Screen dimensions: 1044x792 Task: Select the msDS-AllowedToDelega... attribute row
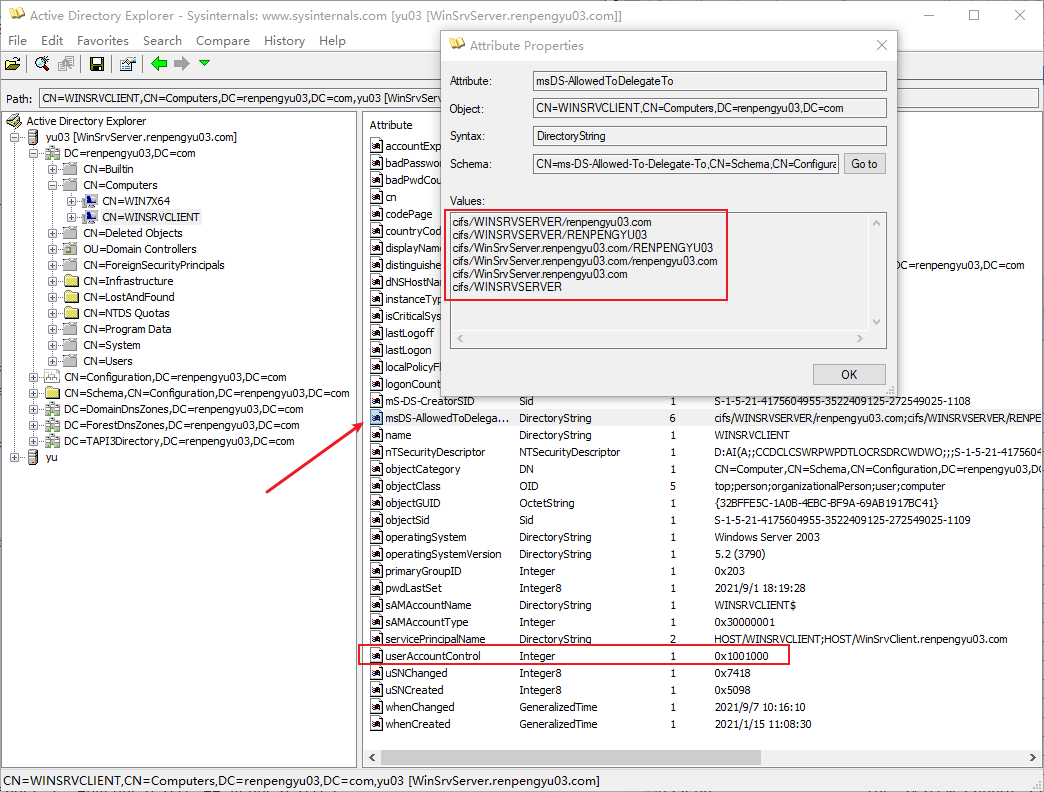(706, 418)
